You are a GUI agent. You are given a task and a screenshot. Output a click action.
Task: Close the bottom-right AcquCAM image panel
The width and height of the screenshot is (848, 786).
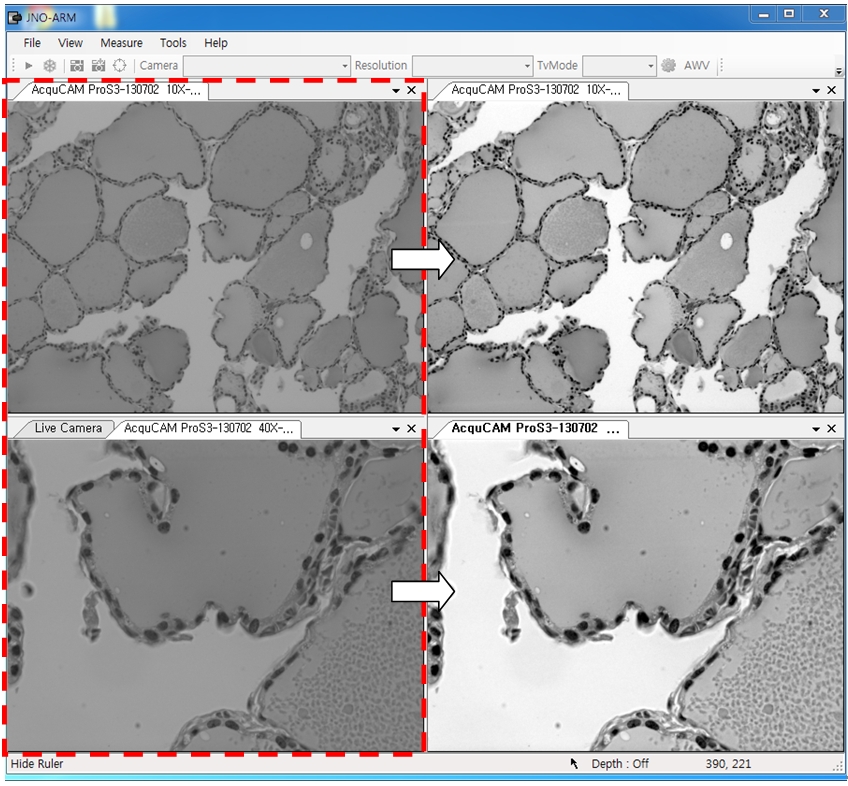click(x=831, y=428)
